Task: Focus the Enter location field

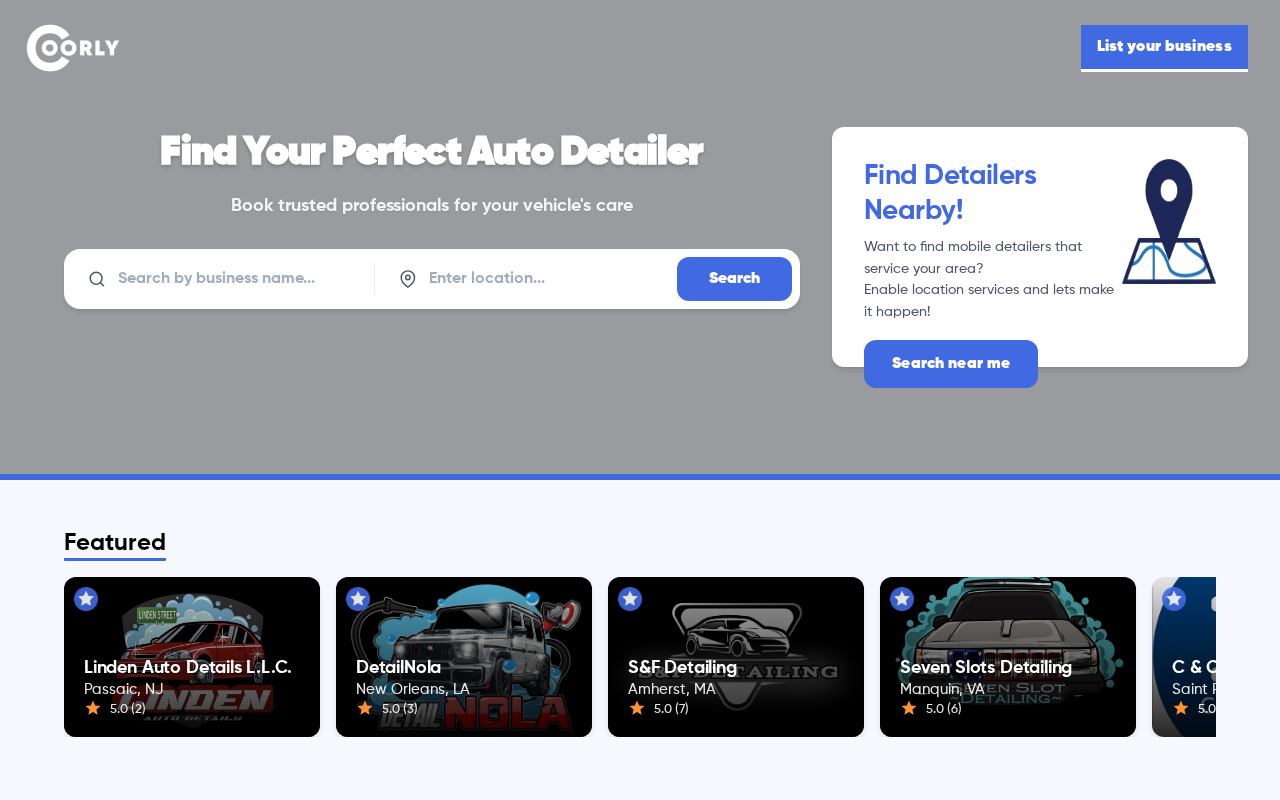Action: [547, 279]
